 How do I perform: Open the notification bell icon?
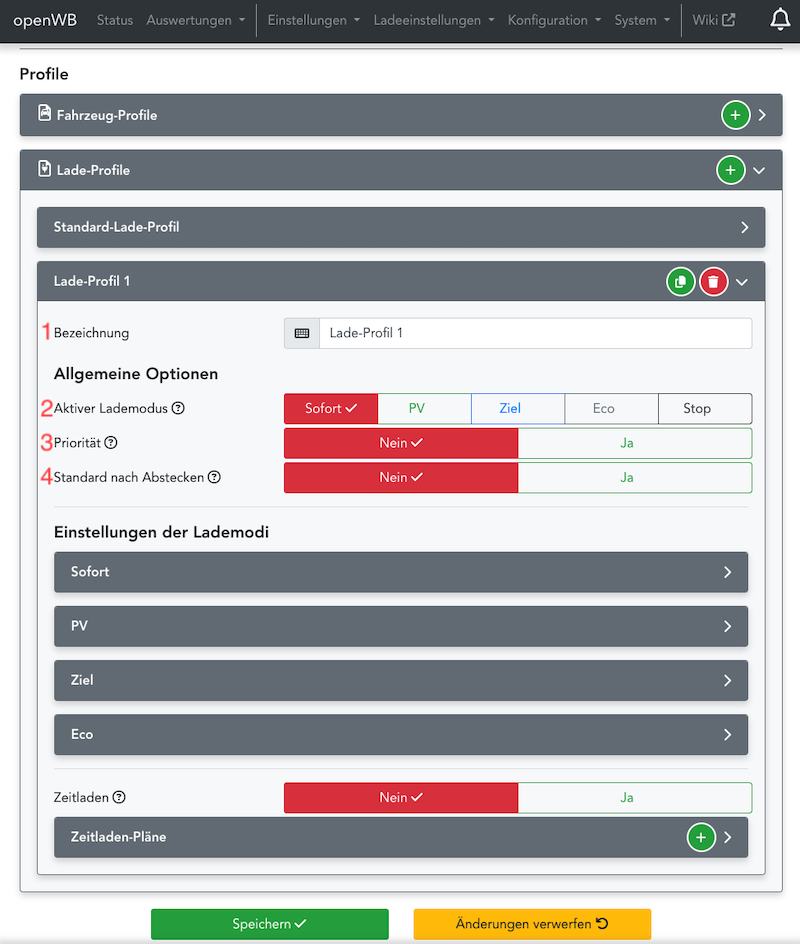(x=780, y=20)
